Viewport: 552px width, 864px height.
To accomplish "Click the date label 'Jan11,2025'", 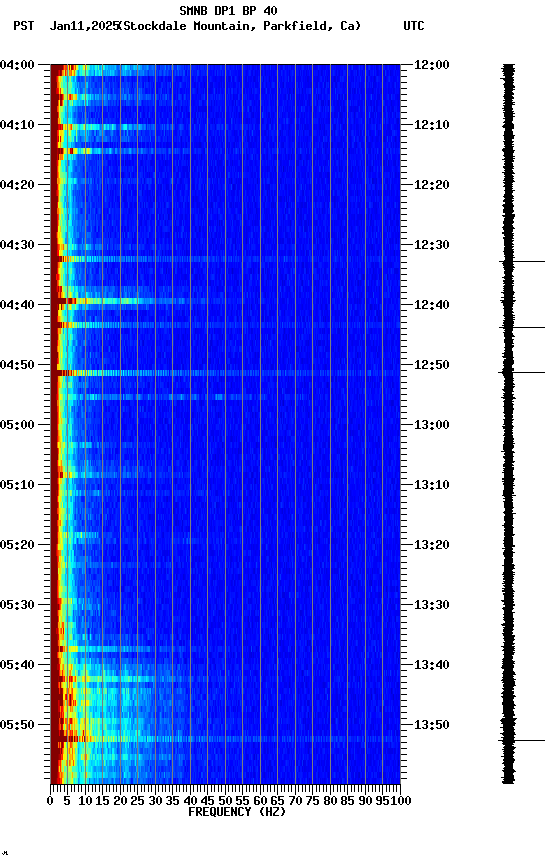I will click(84, 26).
